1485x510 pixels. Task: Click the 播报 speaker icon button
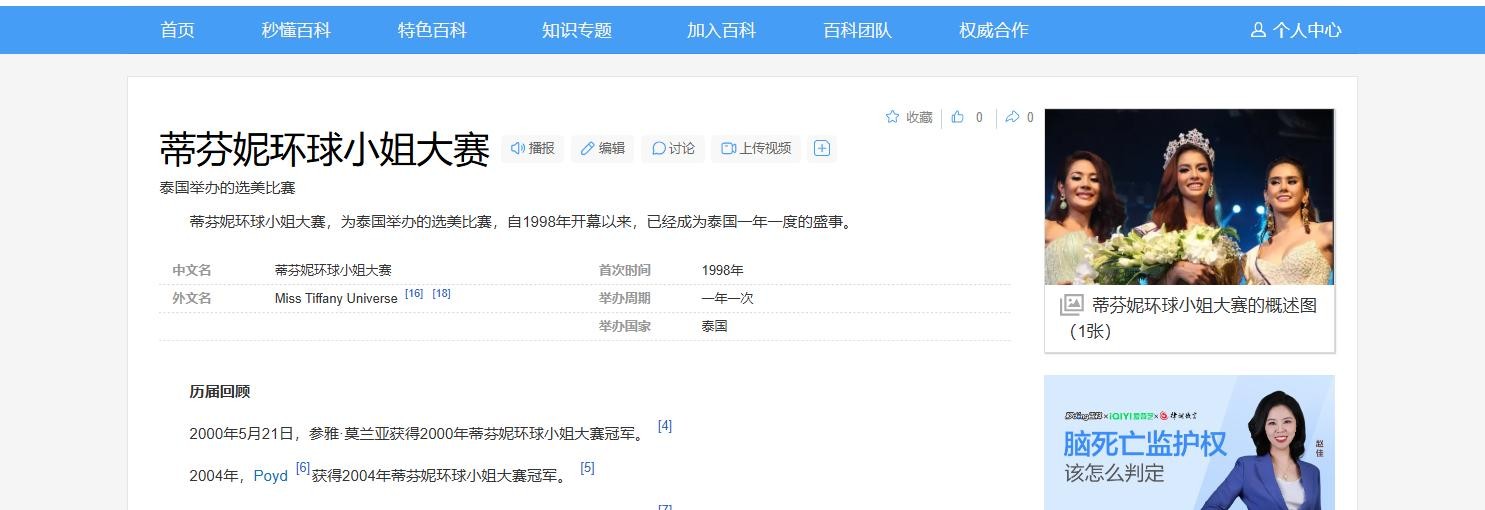(x=532, y=148)
